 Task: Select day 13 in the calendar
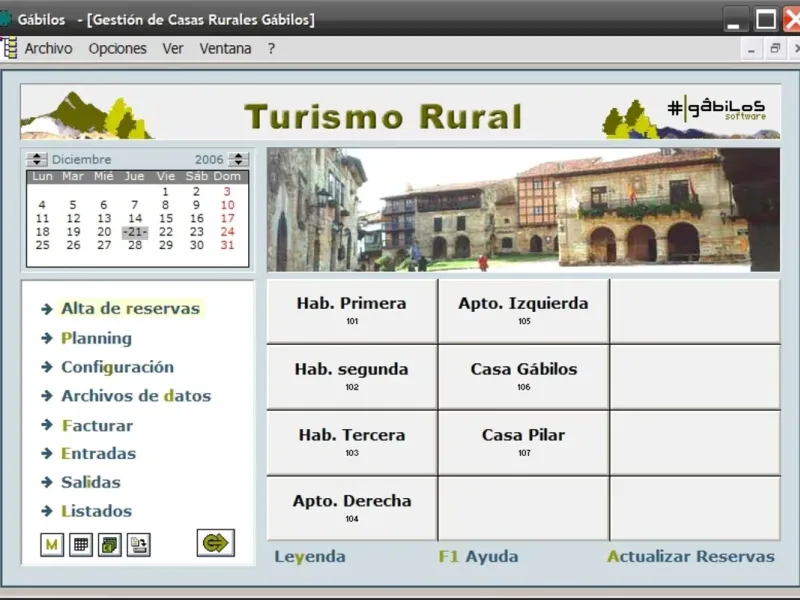[x=104, y=218]
